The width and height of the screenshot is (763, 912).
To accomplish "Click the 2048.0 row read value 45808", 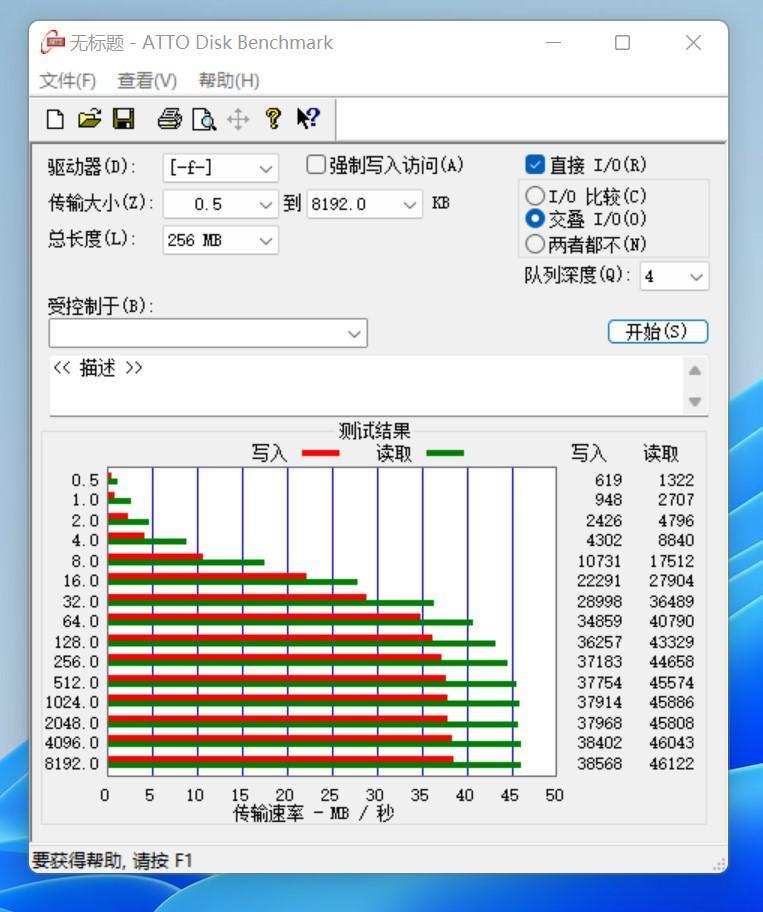I will pos(672,723).
